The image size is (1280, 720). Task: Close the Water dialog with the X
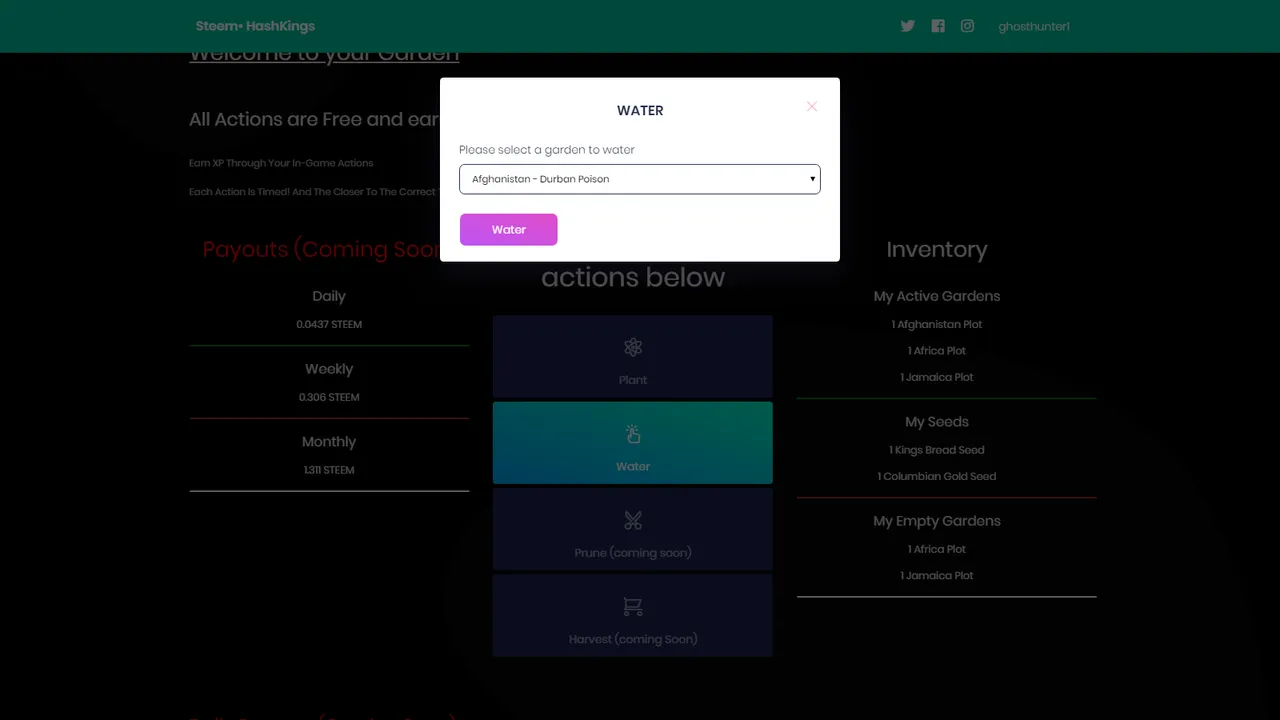tap(812, 106)
